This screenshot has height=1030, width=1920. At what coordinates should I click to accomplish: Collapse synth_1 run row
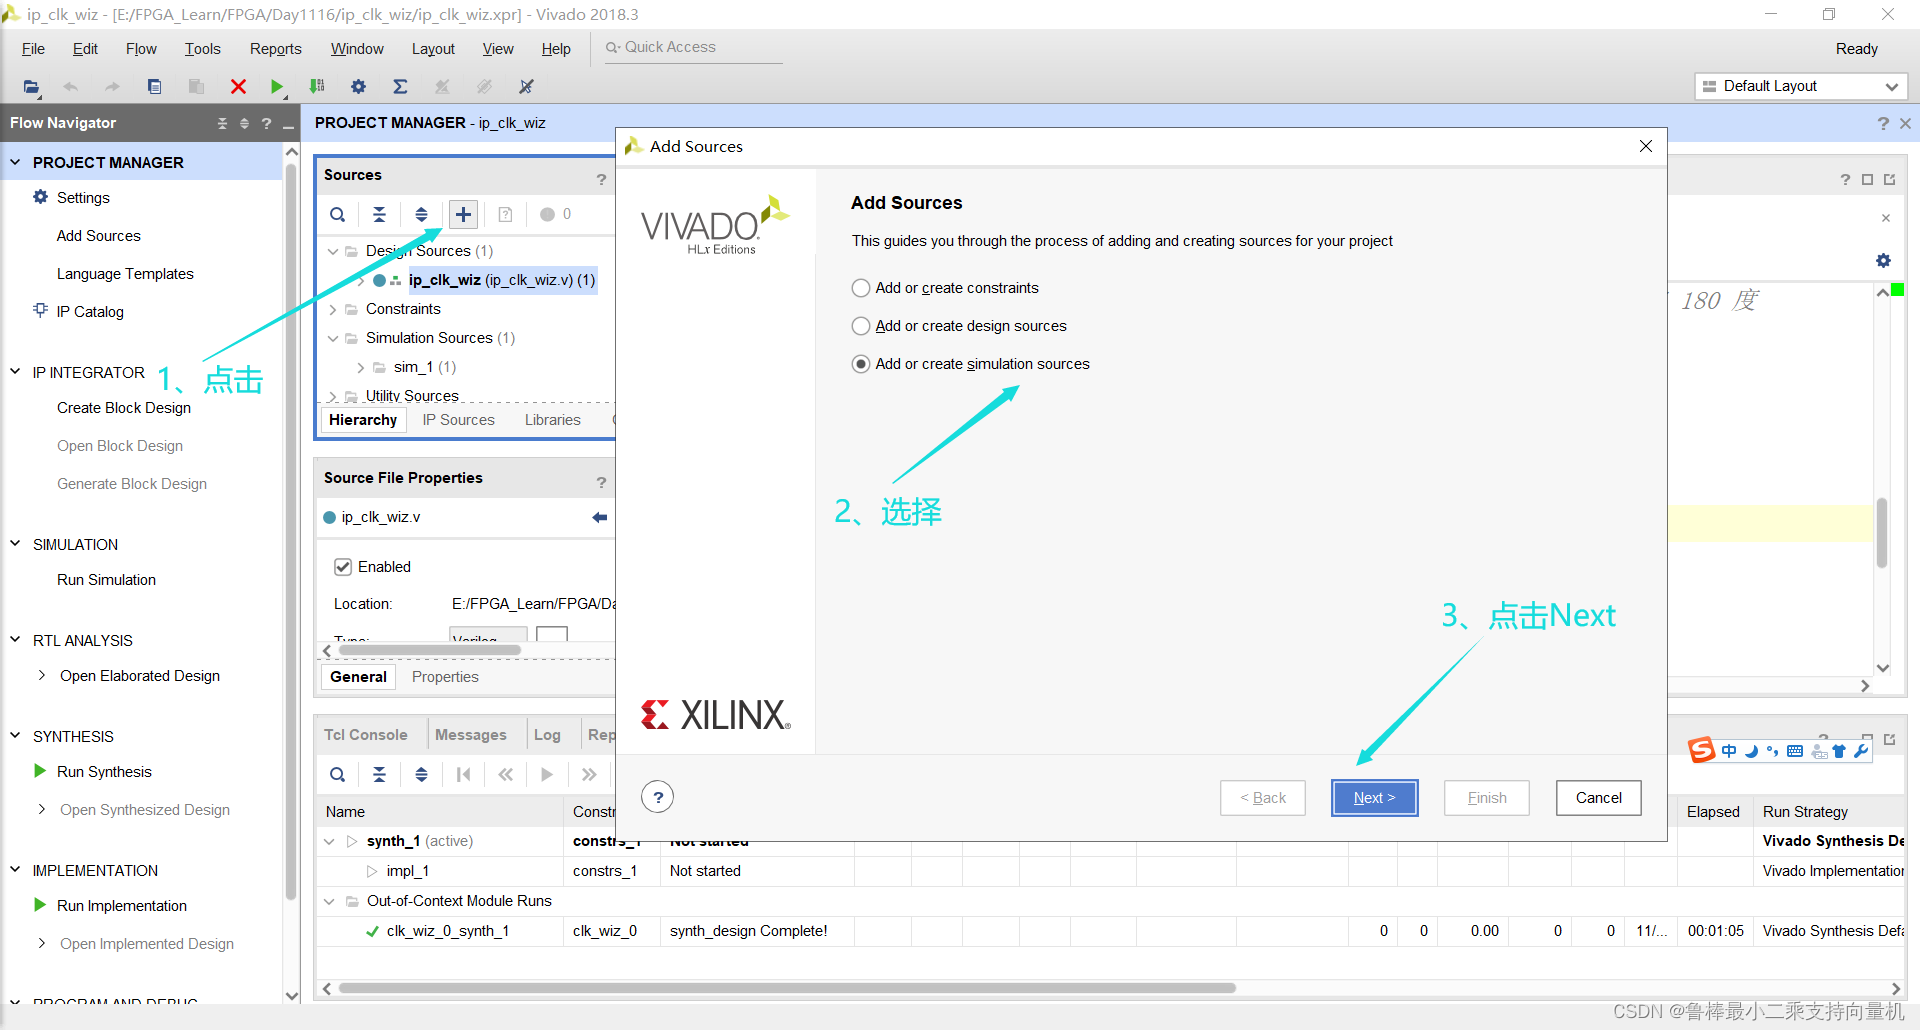[329, 841]
